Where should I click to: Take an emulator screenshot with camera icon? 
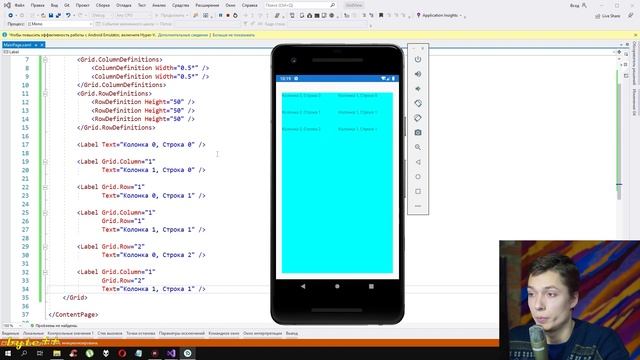[418, 133]
